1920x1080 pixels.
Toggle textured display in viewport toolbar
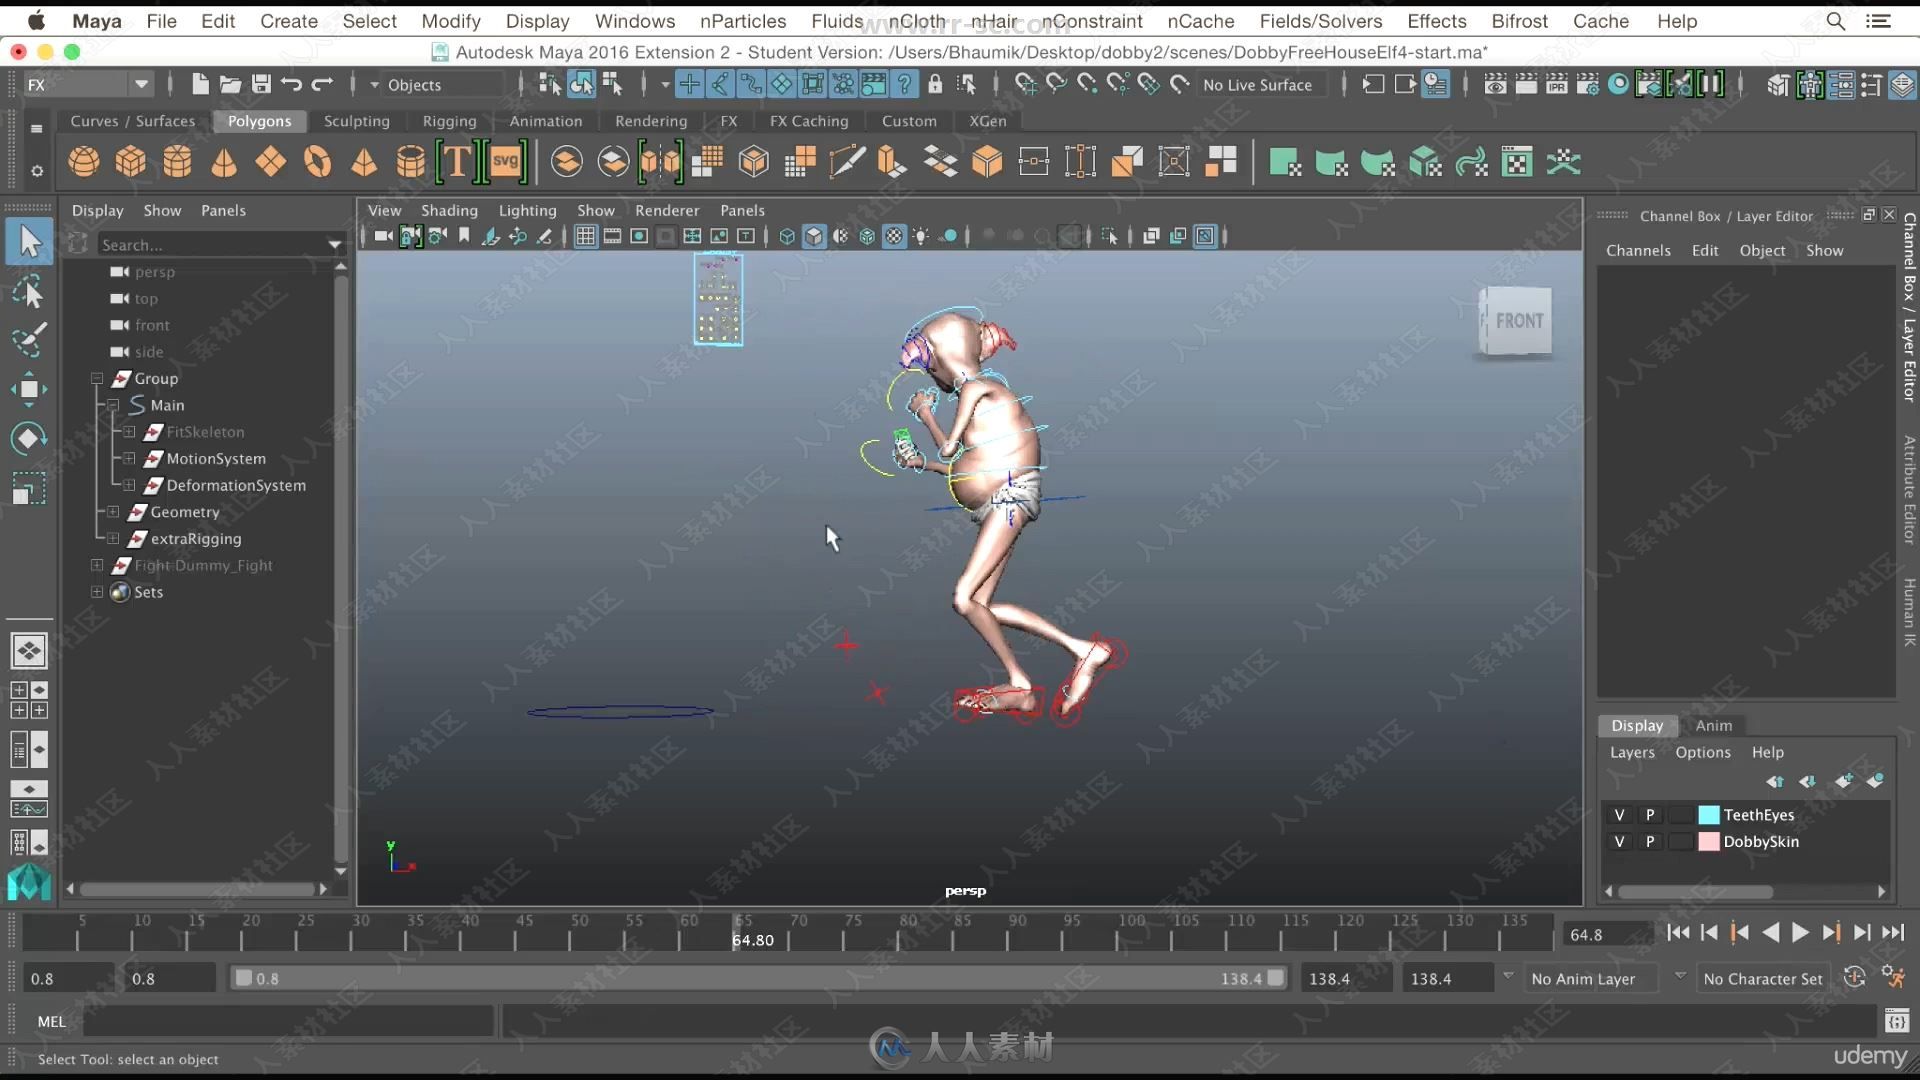click(x=894, y=236)
